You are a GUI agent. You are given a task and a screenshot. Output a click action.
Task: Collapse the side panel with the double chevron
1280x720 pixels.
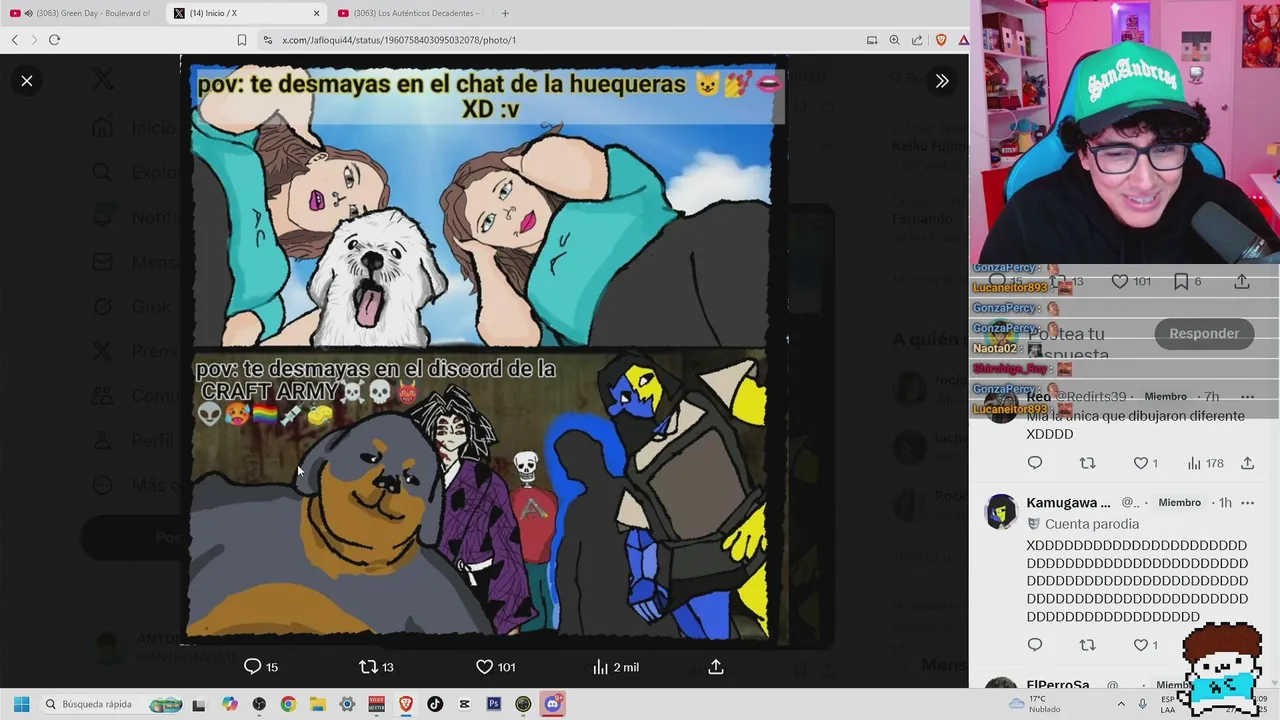(x=942, y=81)
